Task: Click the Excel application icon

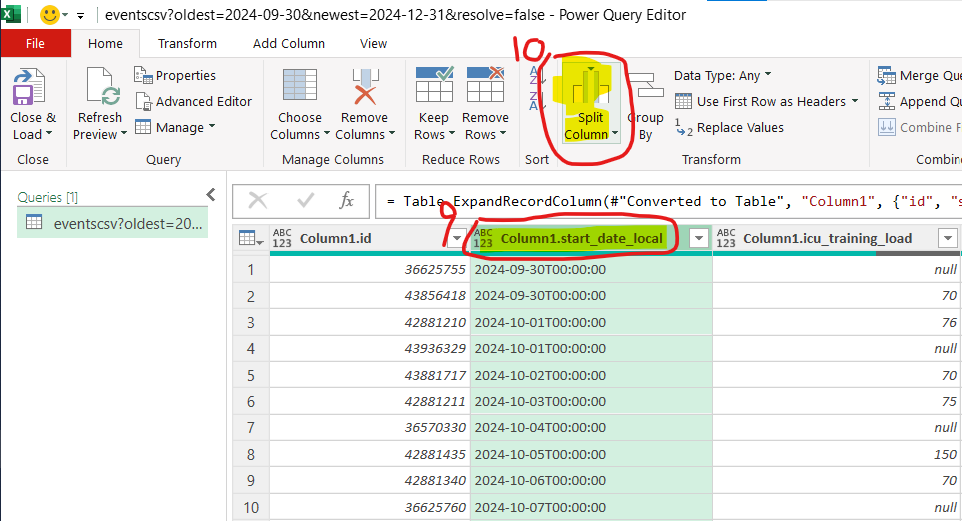Action: coord(11,14)
